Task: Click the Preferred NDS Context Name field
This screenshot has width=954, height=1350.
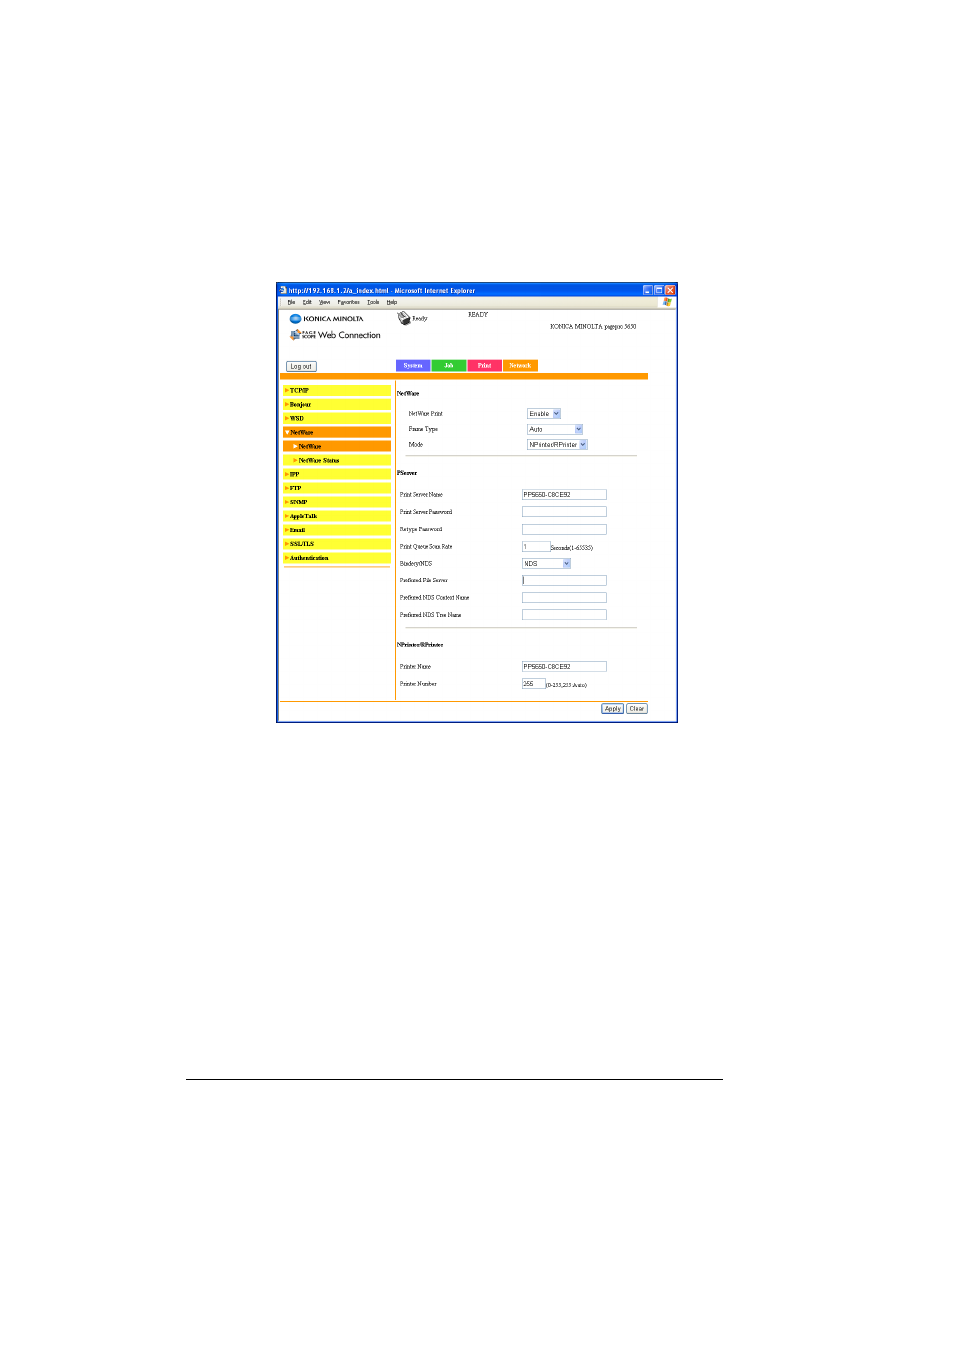Action: tap(564, 598)
